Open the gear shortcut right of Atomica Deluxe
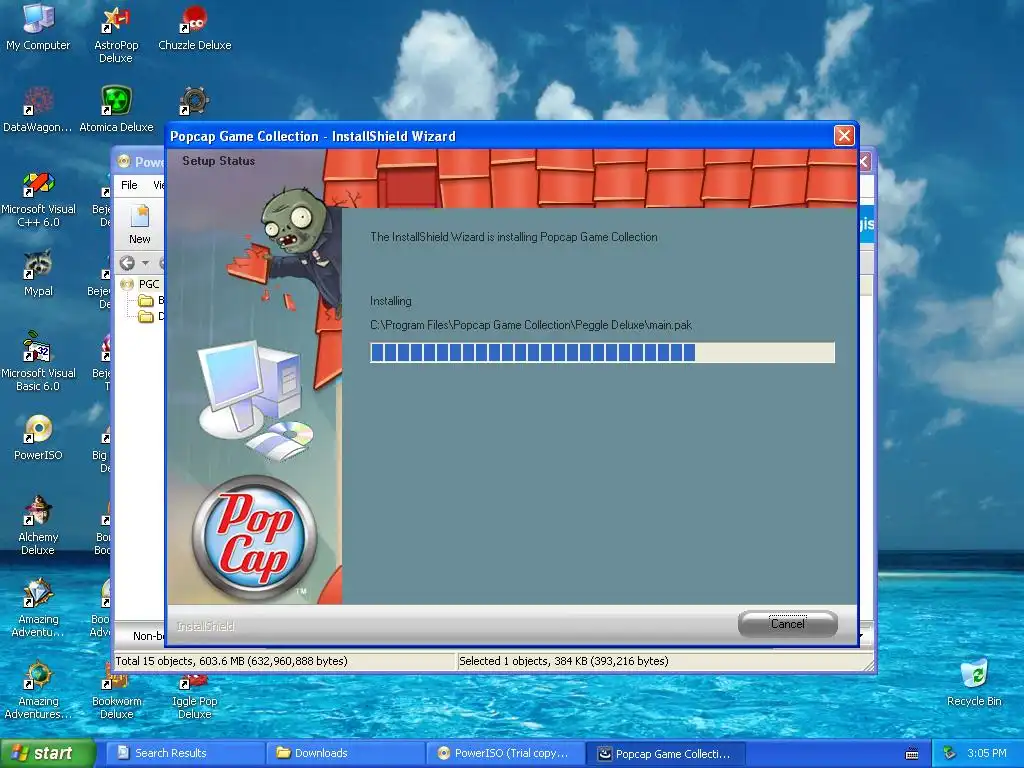This screenshot has width=1024, height=768. click(x=194, y=101)
